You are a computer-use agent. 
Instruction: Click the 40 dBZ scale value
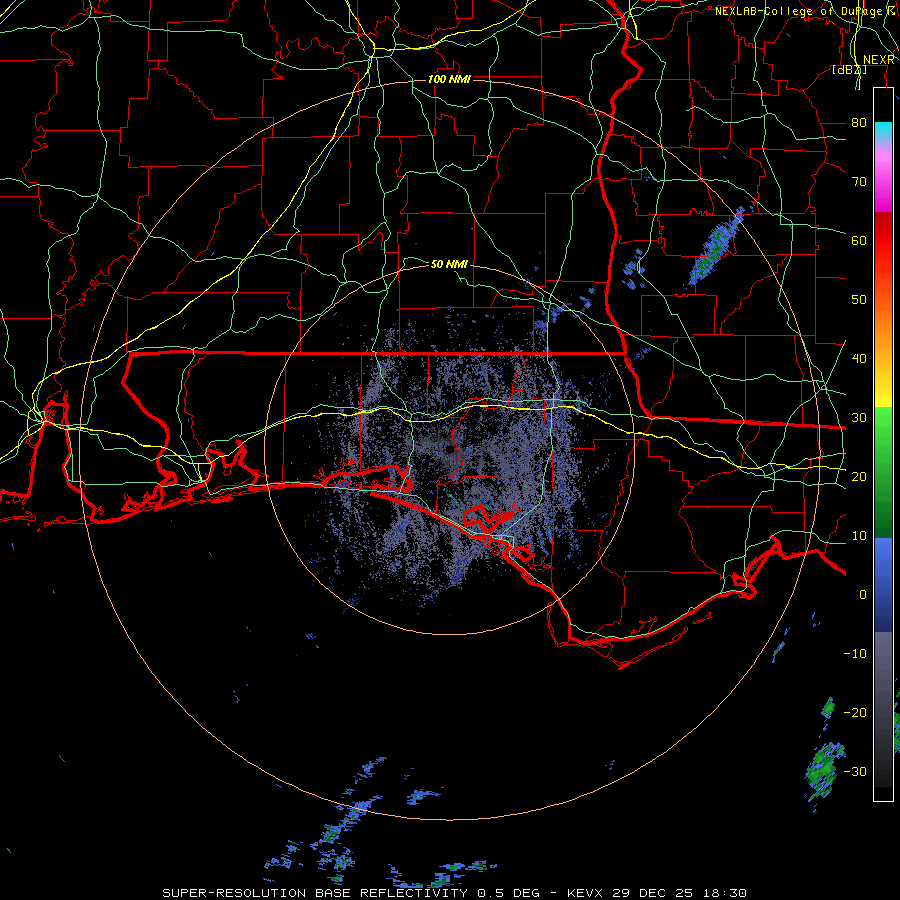[859, 358]
